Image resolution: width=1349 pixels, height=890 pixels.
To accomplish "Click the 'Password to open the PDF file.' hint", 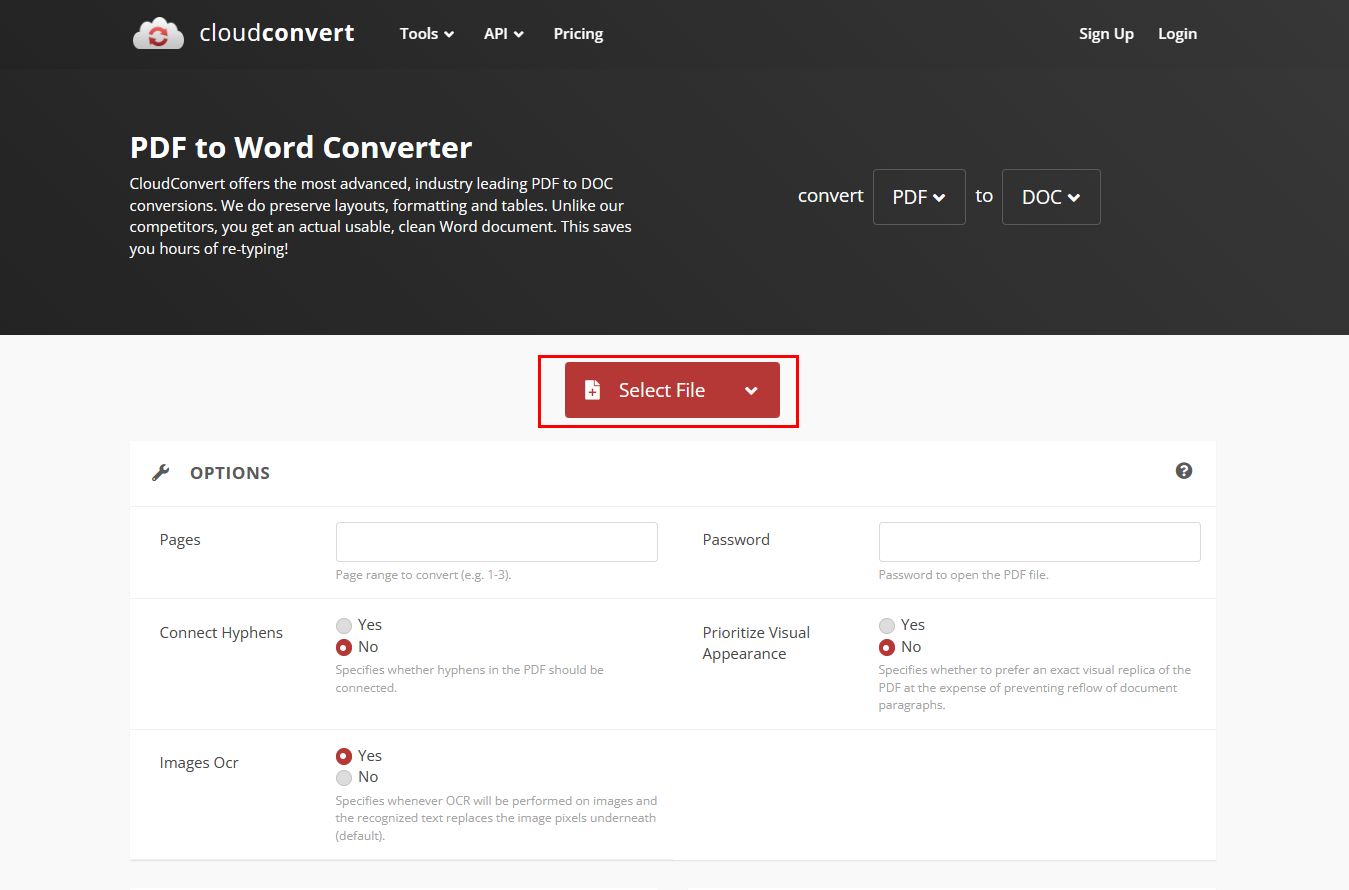I will point(963,575).
